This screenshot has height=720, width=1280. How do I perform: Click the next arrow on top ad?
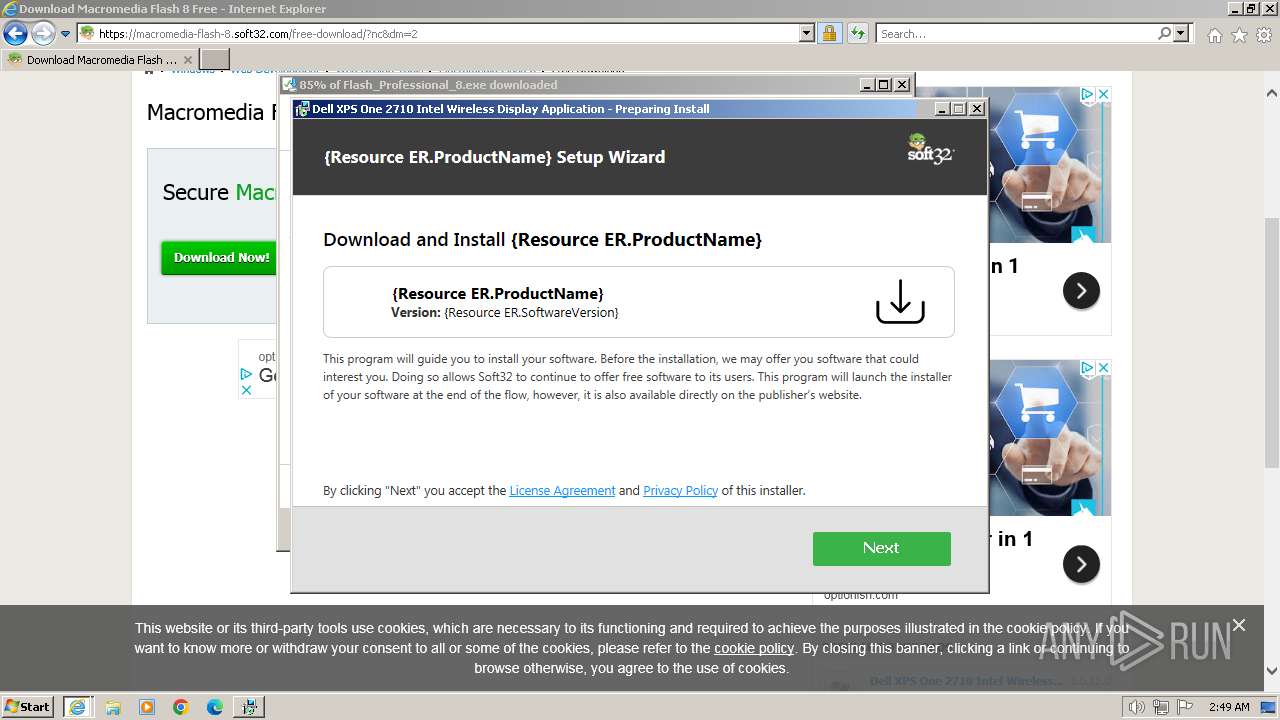coord(1081,290)
